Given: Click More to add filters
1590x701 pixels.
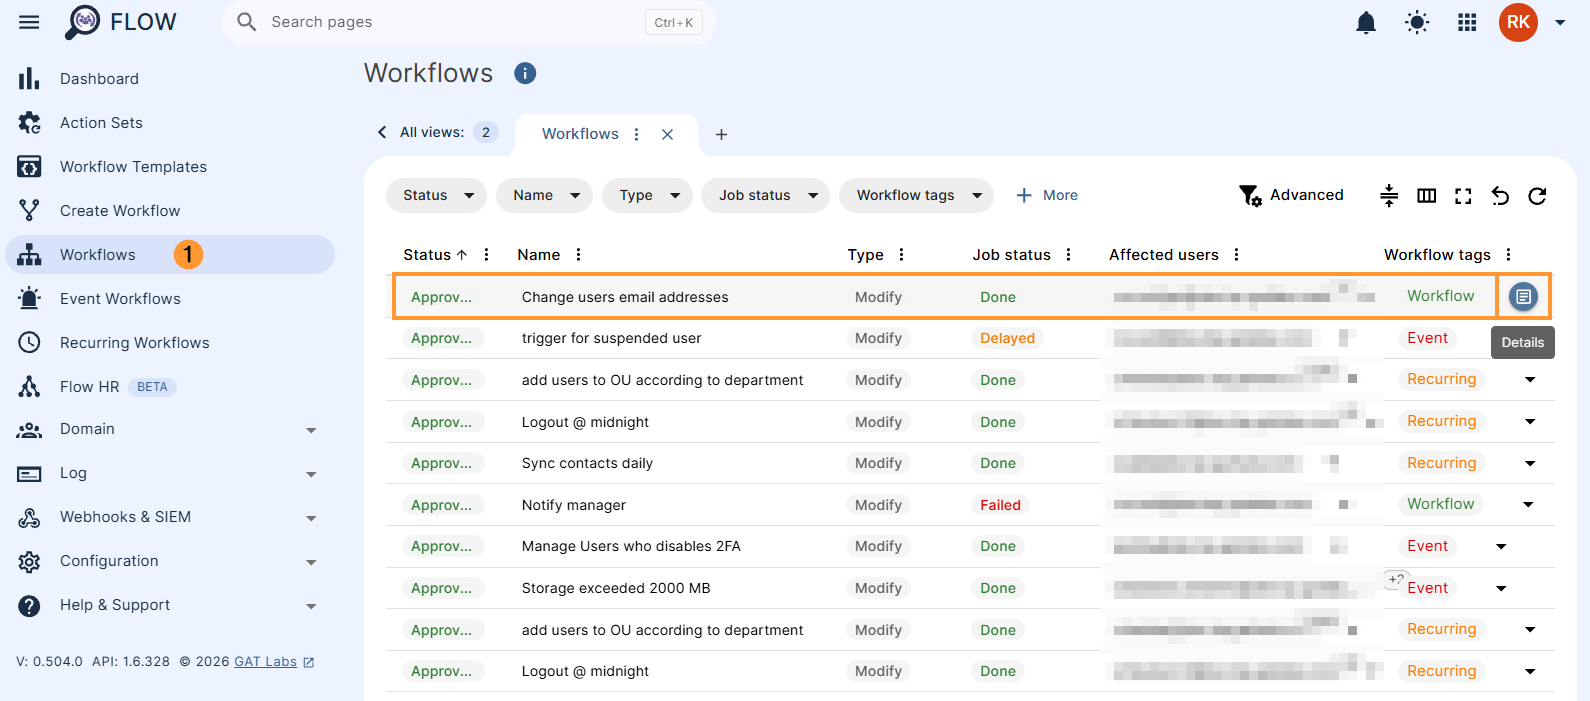Looking at the screenshot, I should [1047, 195].
